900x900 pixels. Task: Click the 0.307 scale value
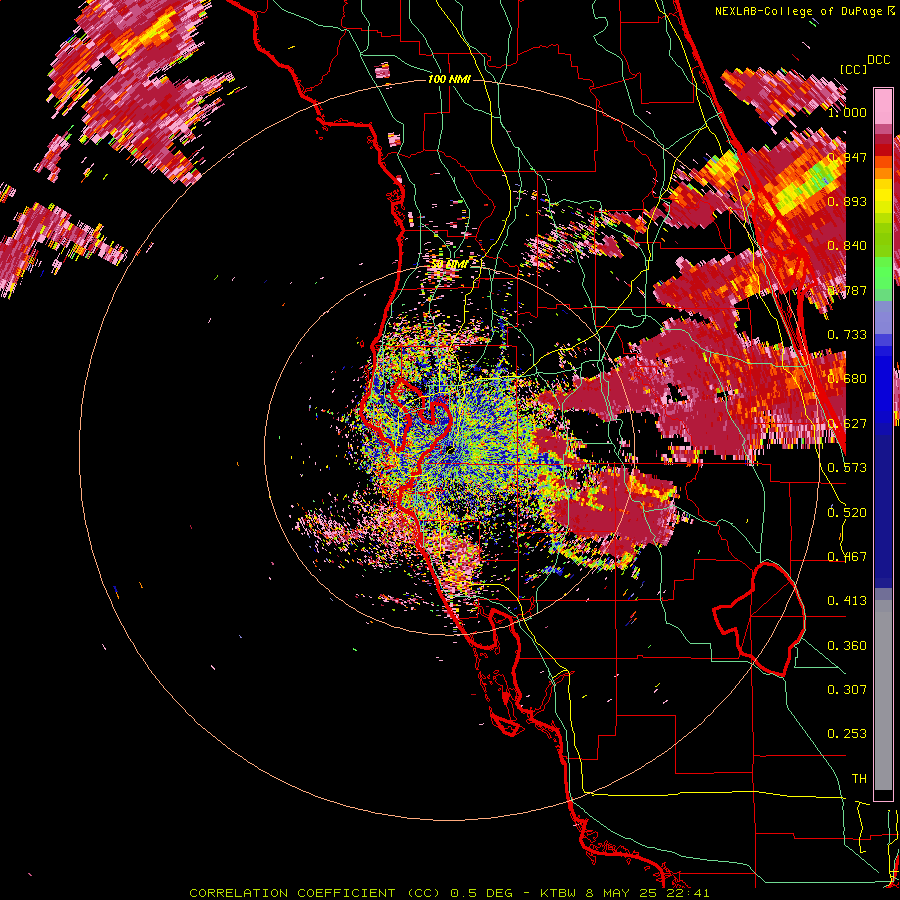(847, 689)
